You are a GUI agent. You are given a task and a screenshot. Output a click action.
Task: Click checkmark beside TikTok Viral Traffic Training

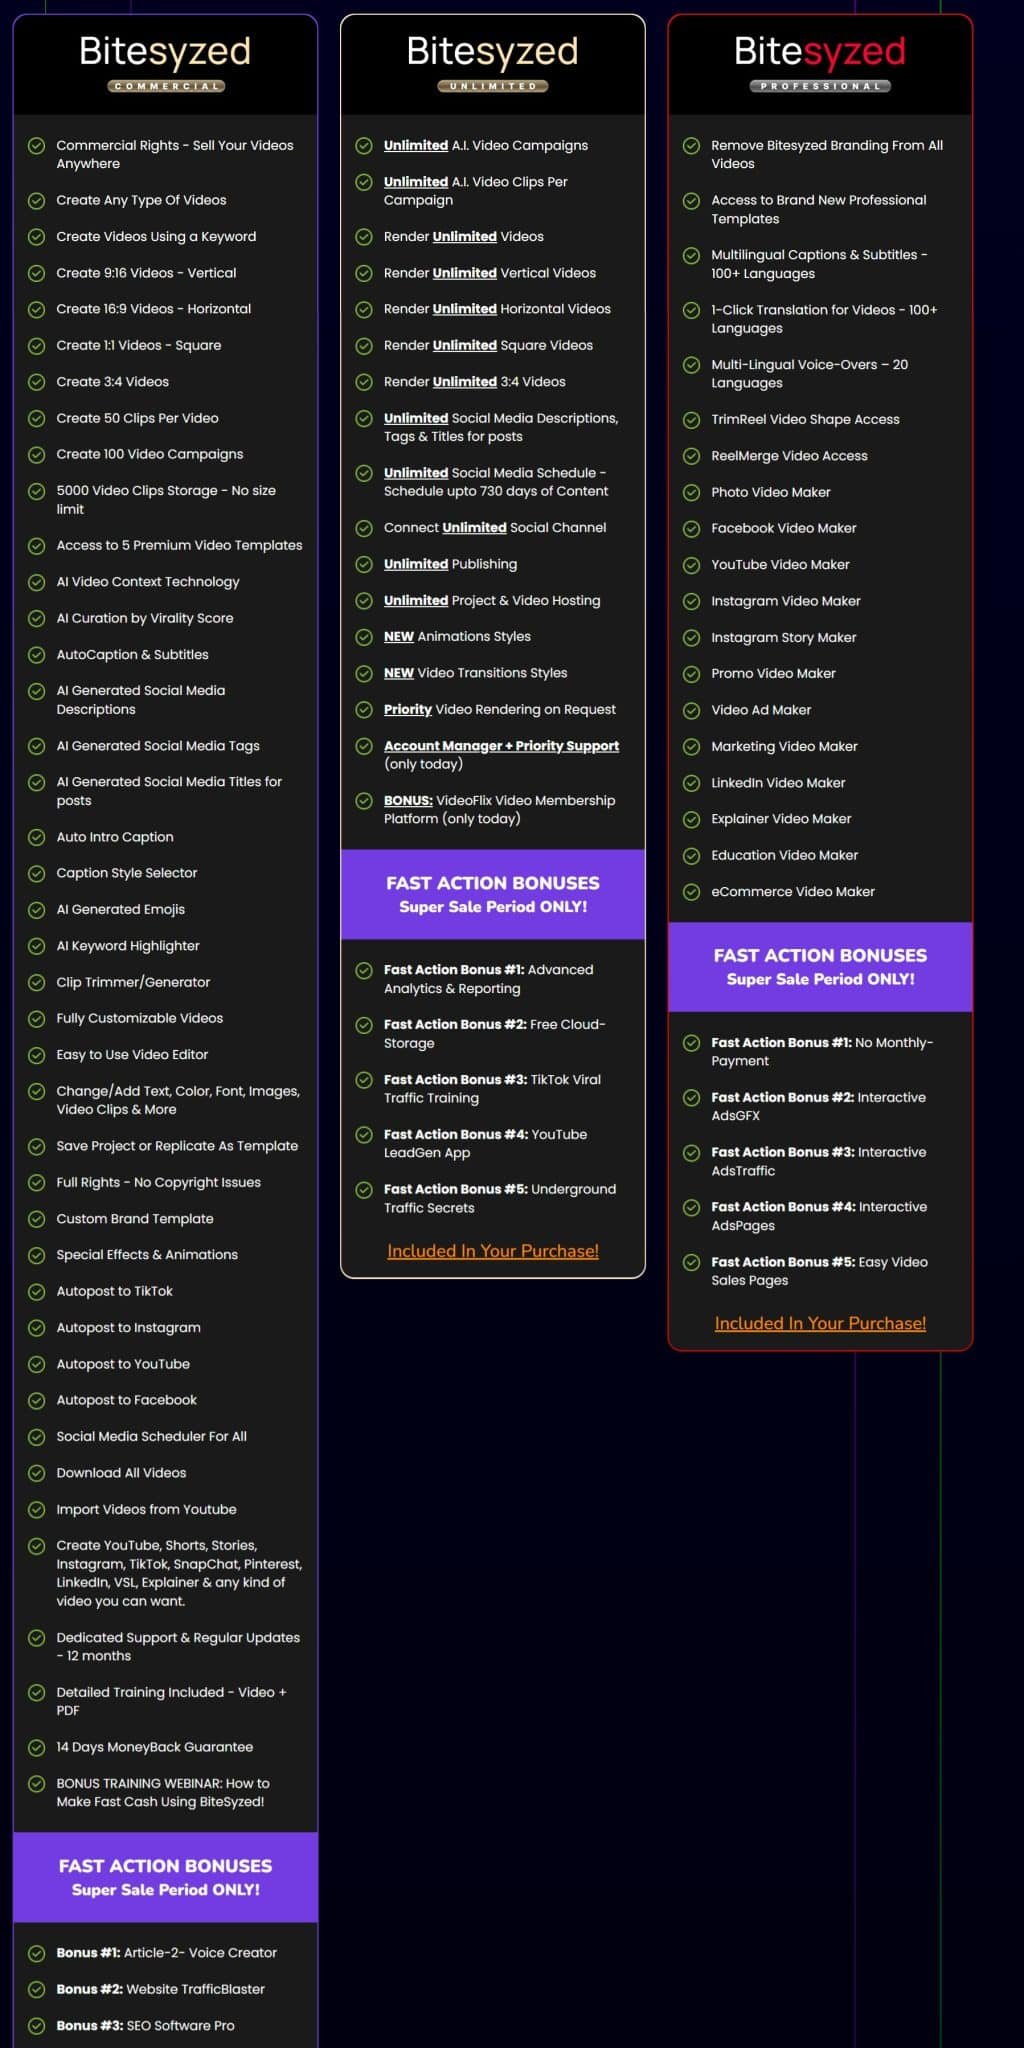point(364,1080)
